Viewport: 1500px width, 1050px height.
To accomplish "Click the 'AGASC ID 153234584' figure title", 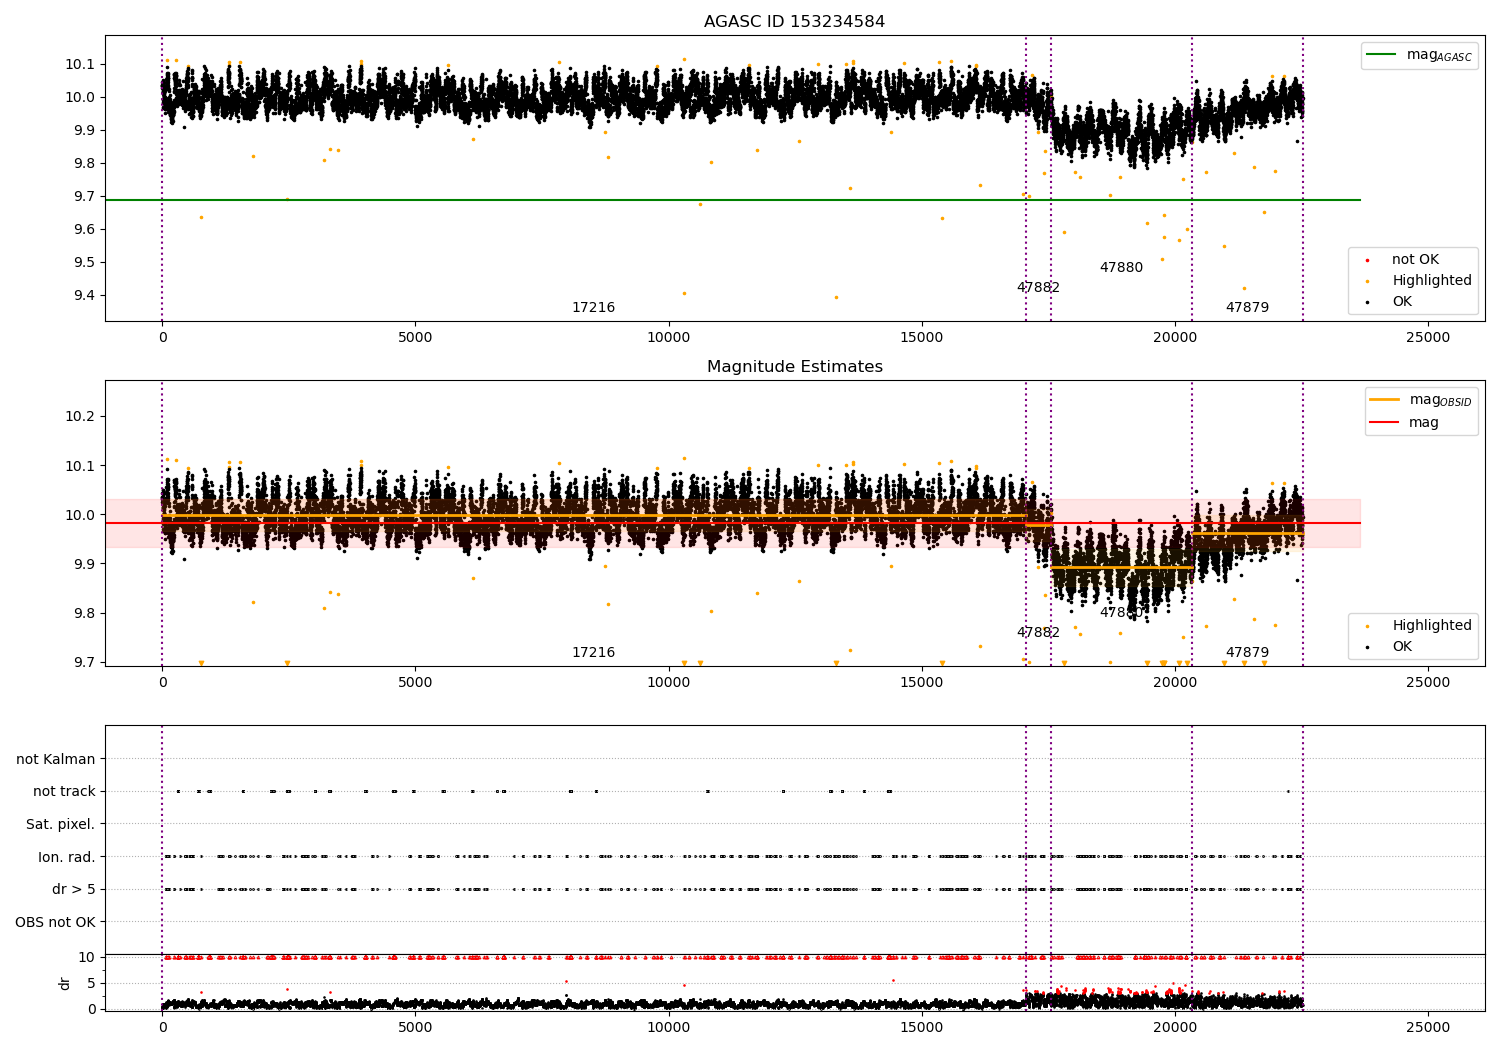I will pyautogui.click(x=794, y=22).
